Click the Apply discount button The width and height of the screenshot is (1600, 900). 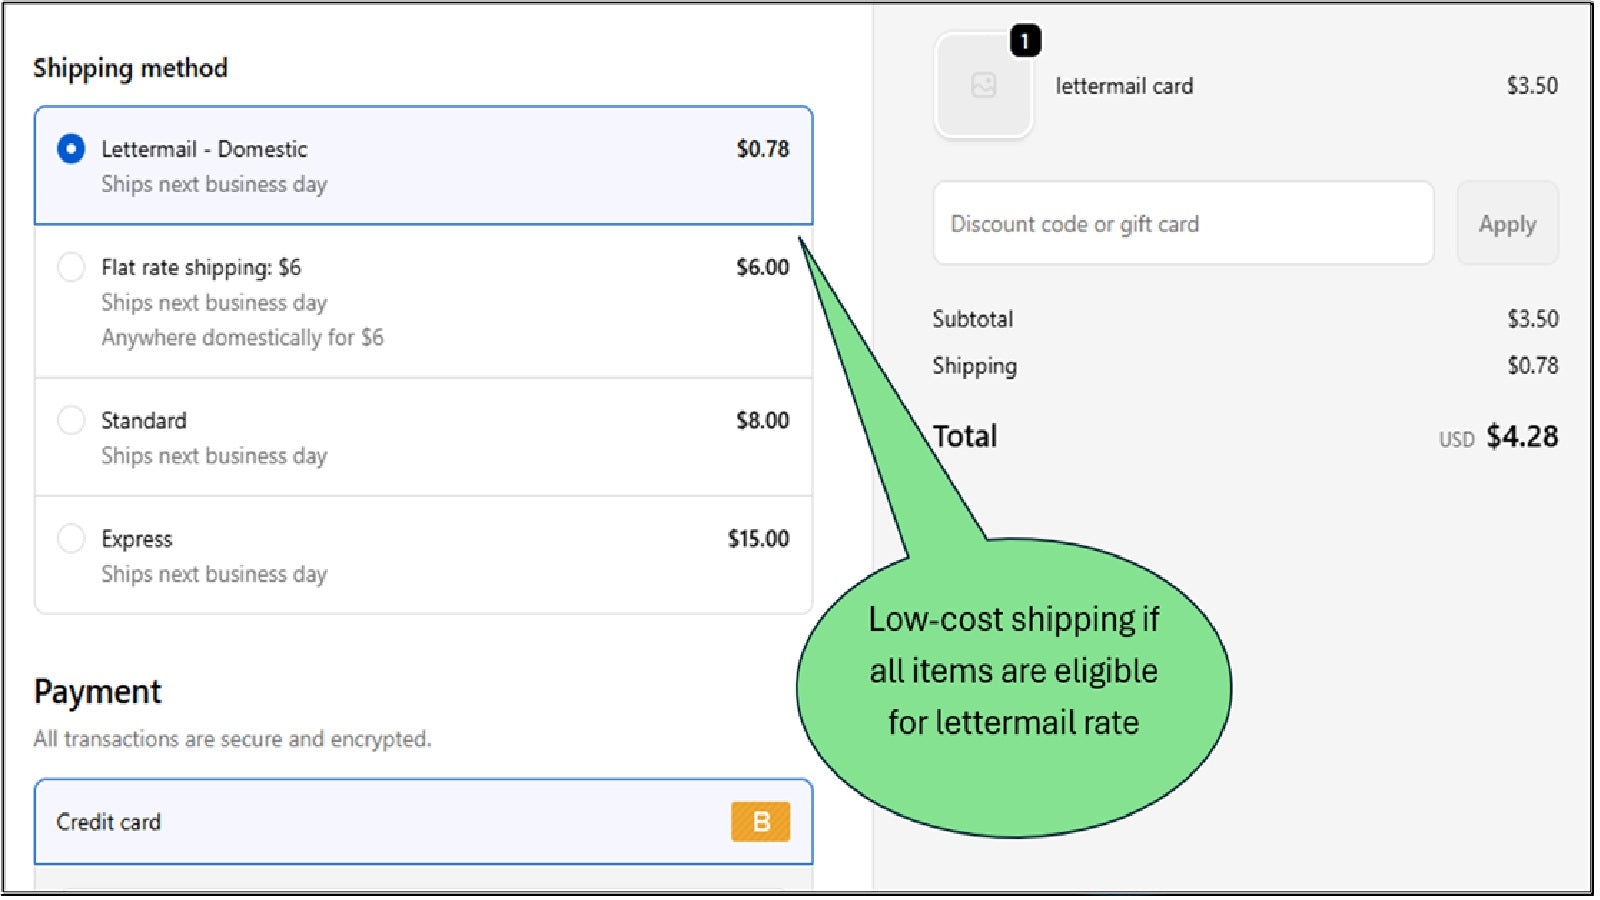coord(1506,224)
